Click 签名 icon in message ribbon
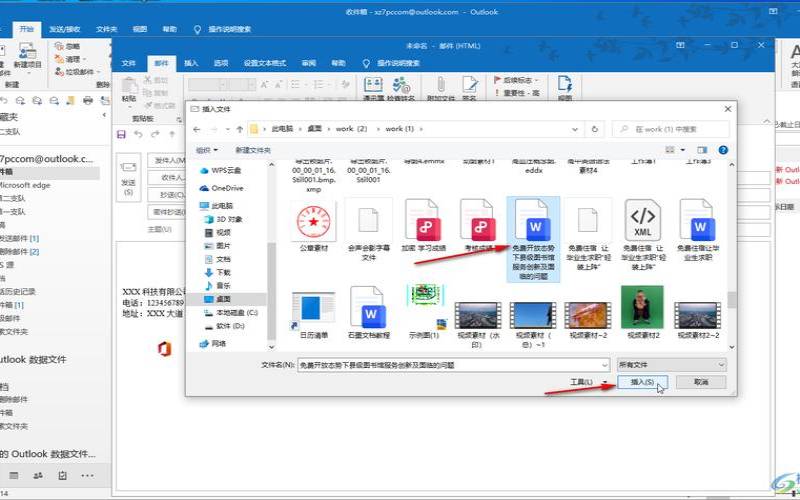800x500 pixels. pos(469,89)
